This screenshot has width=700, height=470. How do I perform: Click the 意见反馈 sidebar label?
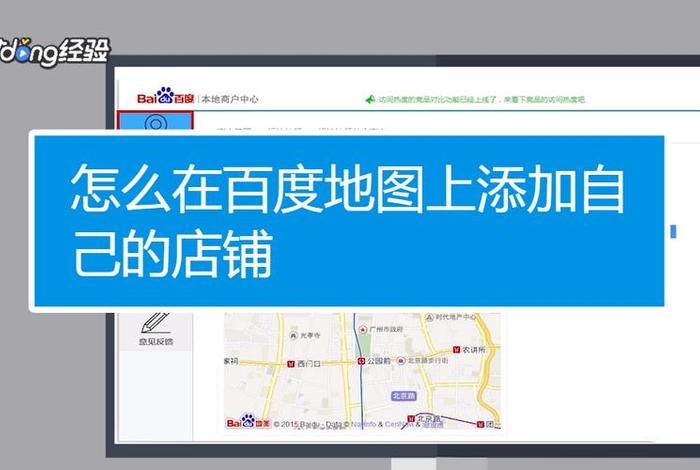(x=155, y=342)
